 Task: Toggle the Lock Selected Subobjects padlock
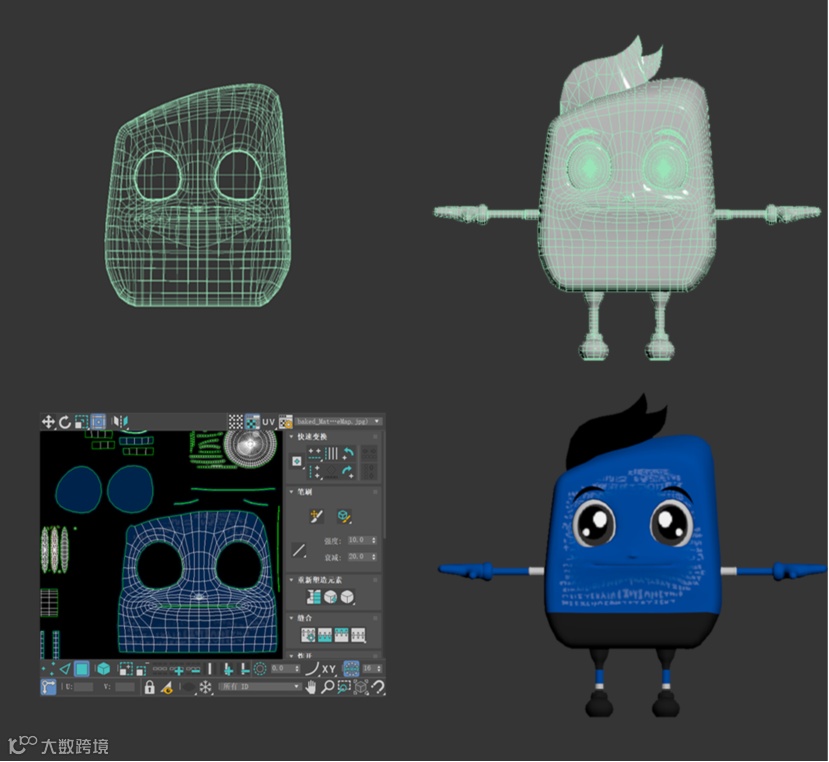point(150,687)
